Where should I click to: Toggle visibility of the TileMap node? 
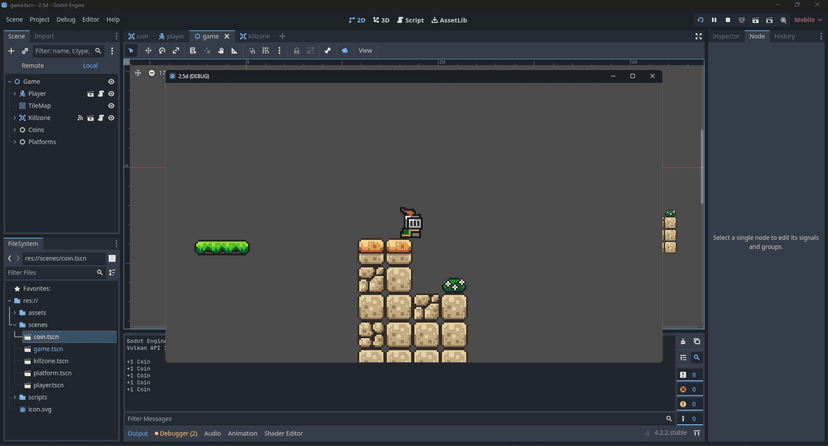click(111, 106)
